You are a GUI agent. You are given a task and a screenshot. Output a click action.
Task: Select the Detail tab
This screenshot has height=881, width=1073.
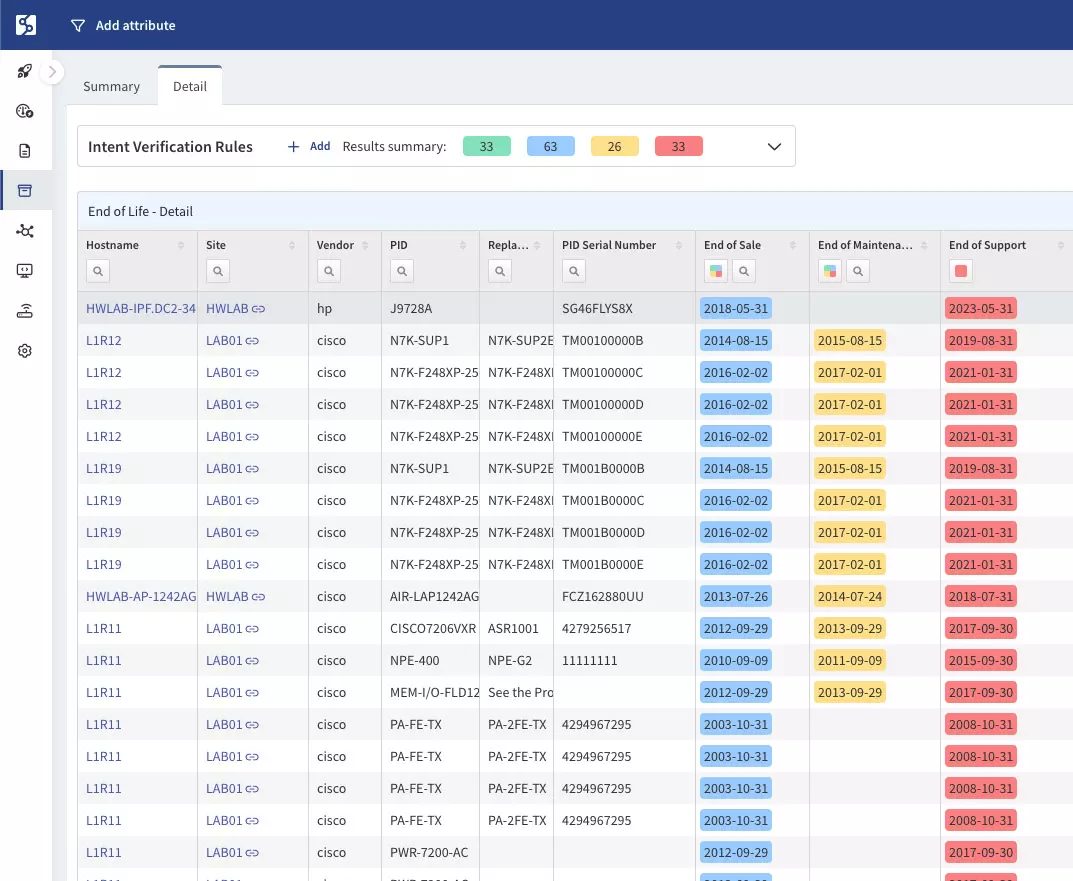pyautogui.click(x=190, y=86)
